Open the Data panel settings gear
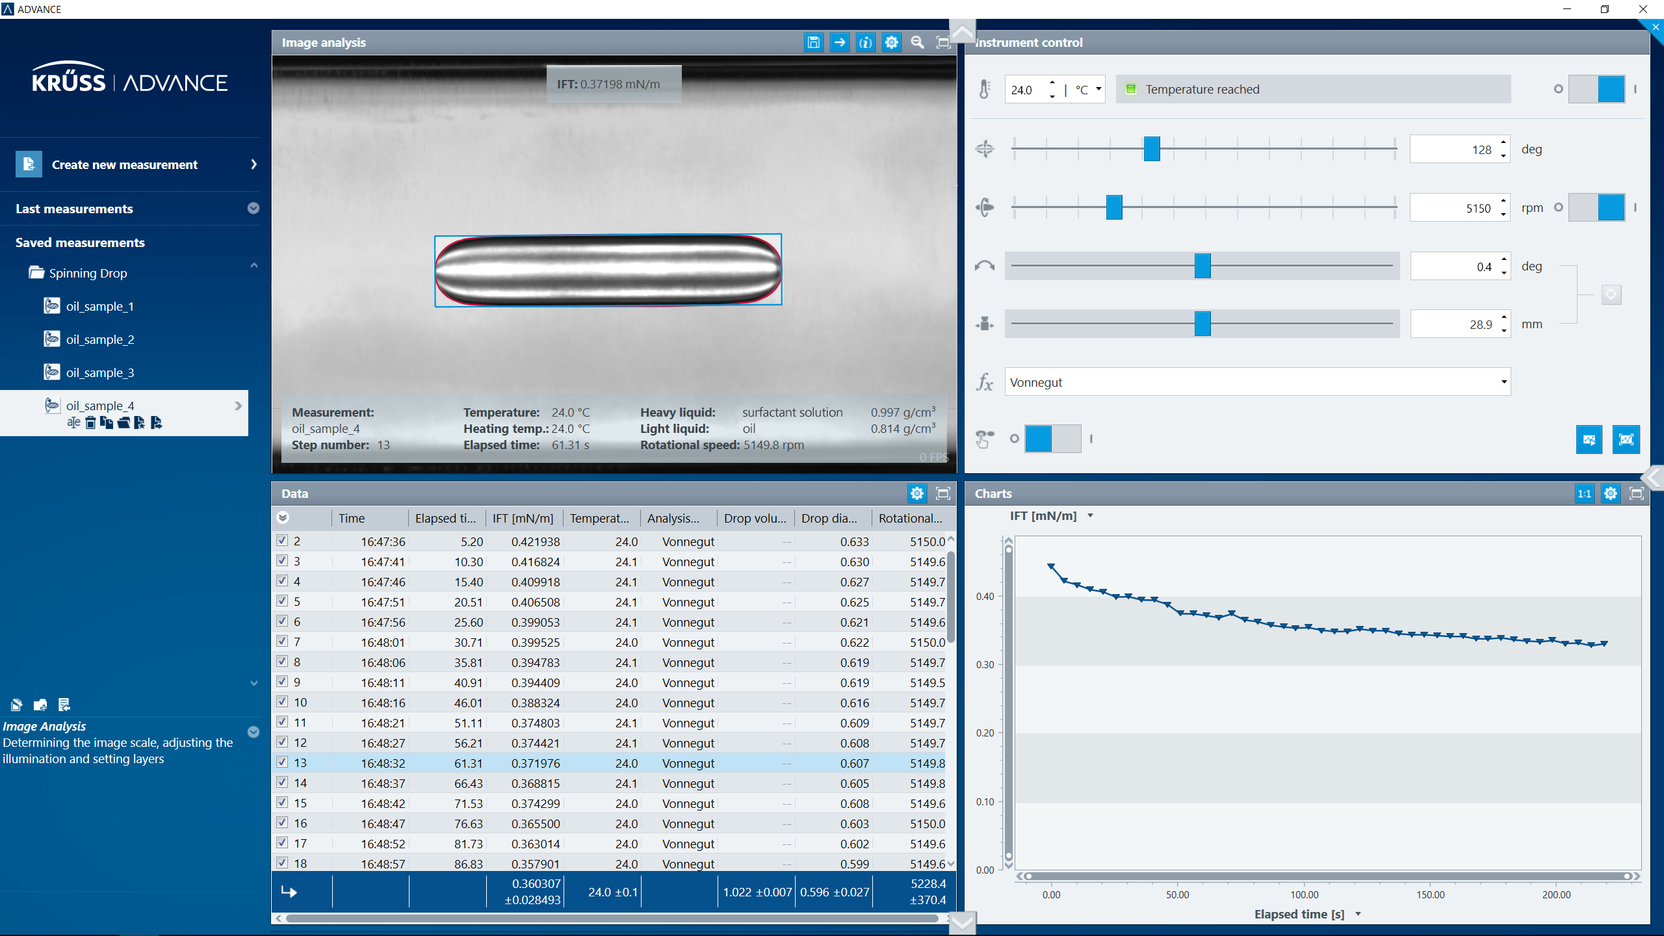This screenshot has height=936, width=1664. coord(916,493)
